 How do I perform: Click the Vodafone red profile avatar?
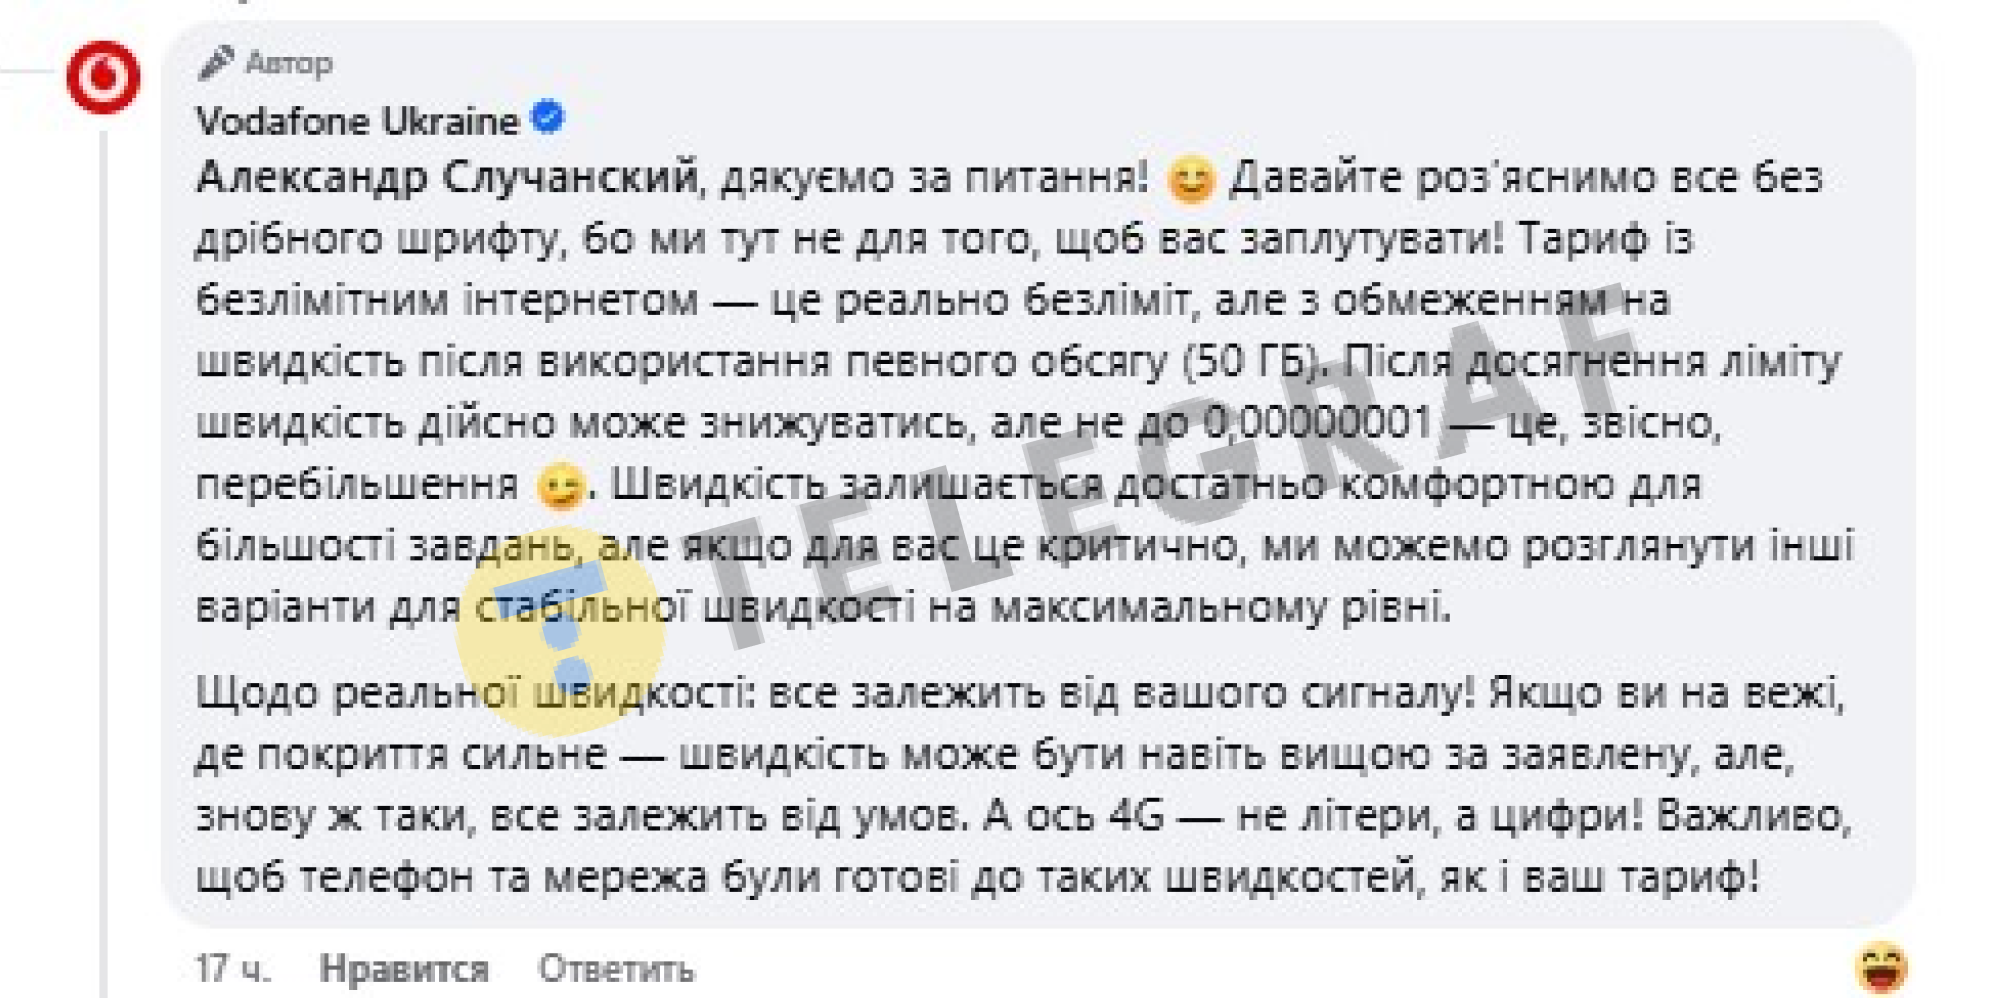(x=104, y=77)
